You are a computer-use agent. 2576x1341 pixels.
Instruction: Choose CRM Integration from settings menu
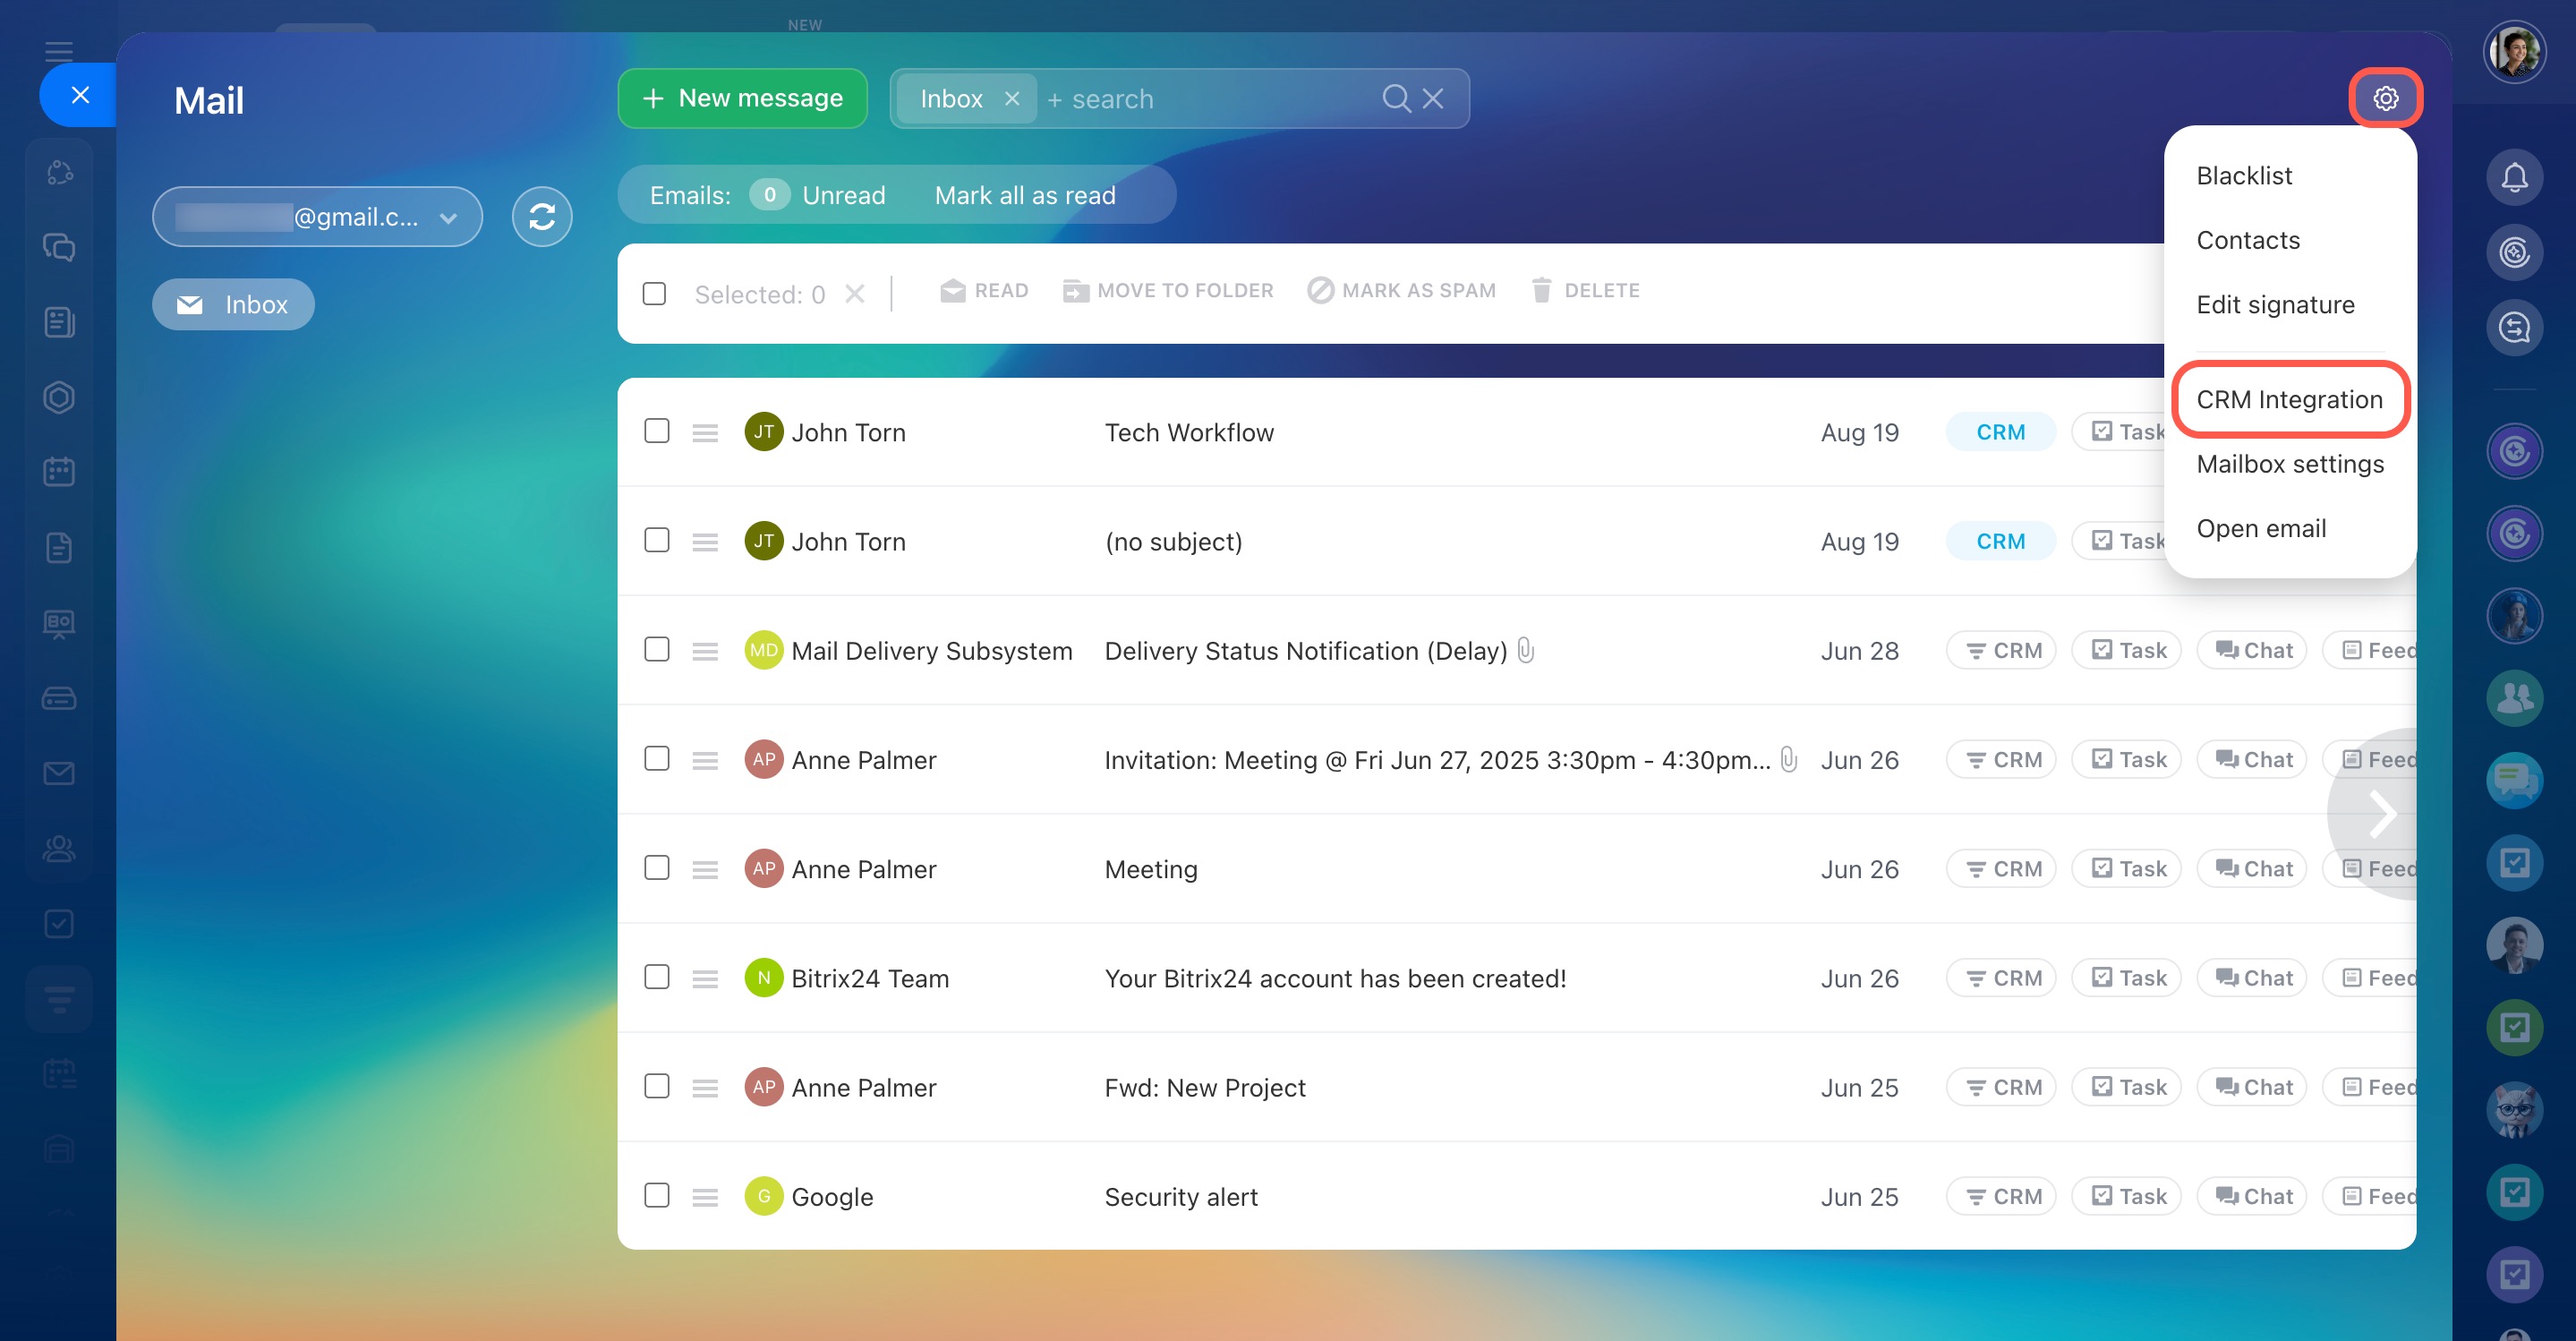2288,399
